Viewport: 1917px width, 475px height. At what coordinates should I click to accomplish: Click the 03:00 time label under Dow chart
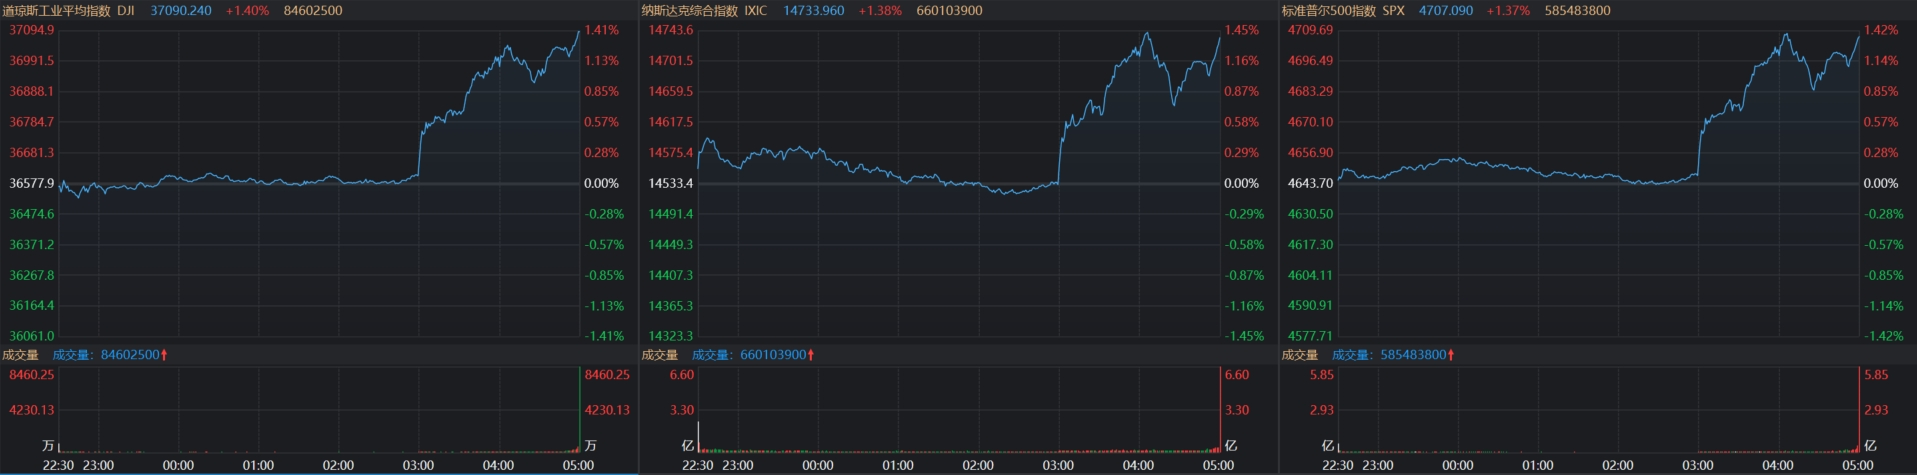click(418, 465)
